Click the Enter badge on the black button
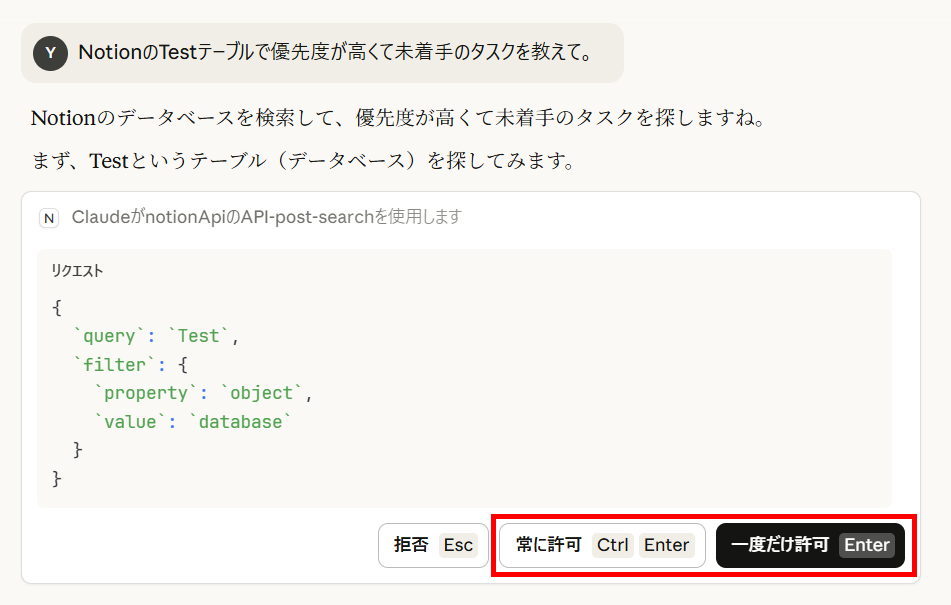 (867, 545)
